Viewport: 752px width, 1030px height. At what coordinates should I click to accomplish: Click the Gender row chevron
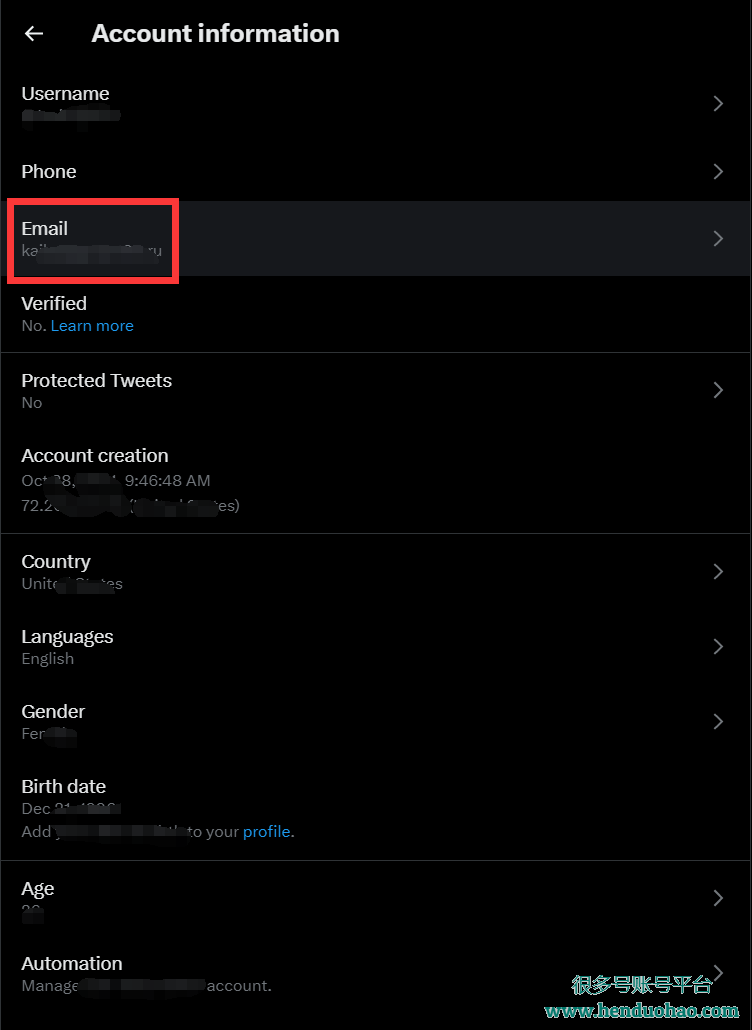[x=718, y=721]
